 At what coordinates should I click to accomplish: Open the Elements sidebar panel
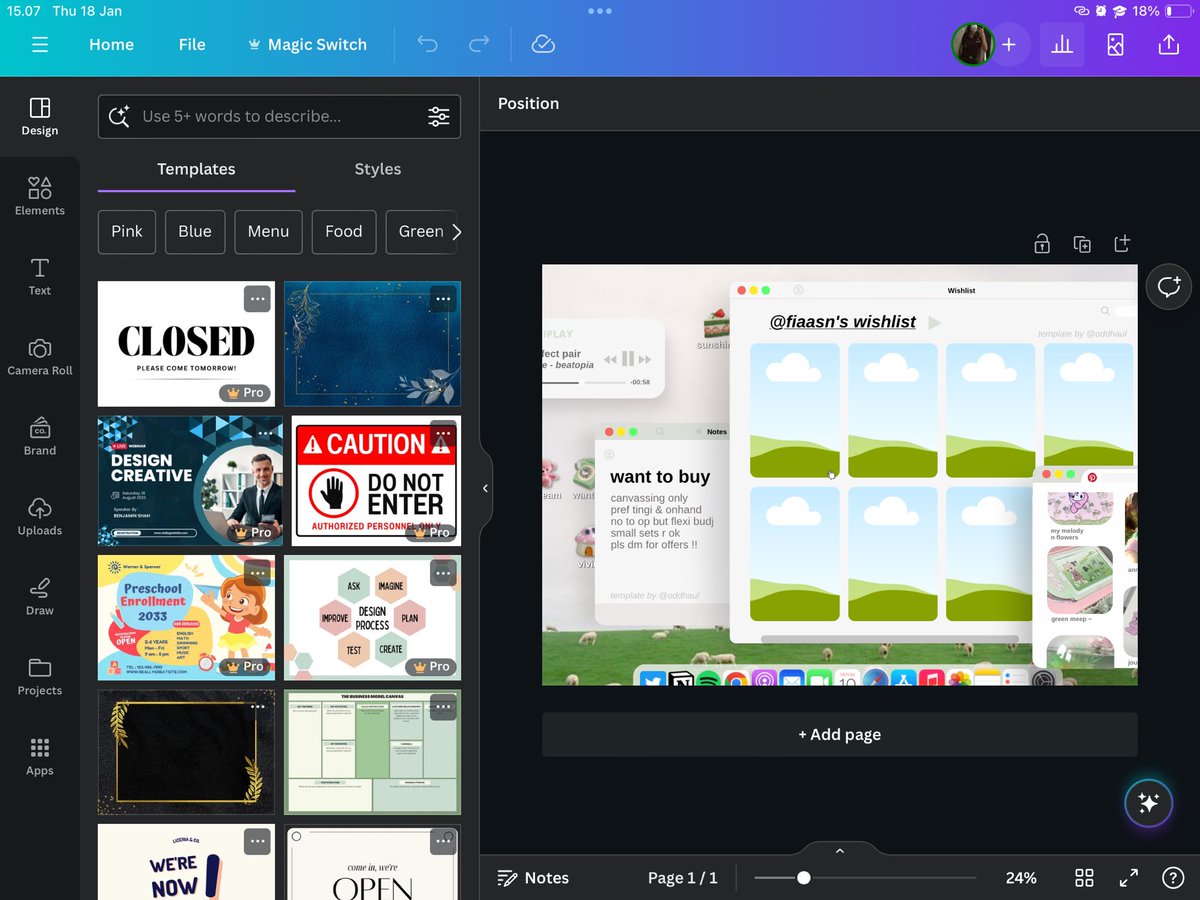[x=40, y=197]
